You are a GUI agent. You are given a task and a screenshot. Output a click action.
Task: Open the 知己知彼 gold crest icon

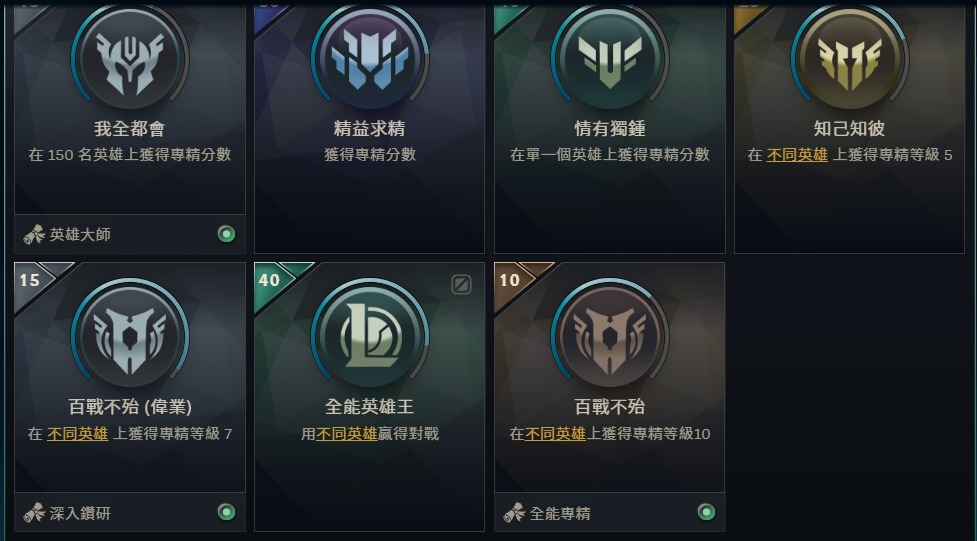(849, 59)
